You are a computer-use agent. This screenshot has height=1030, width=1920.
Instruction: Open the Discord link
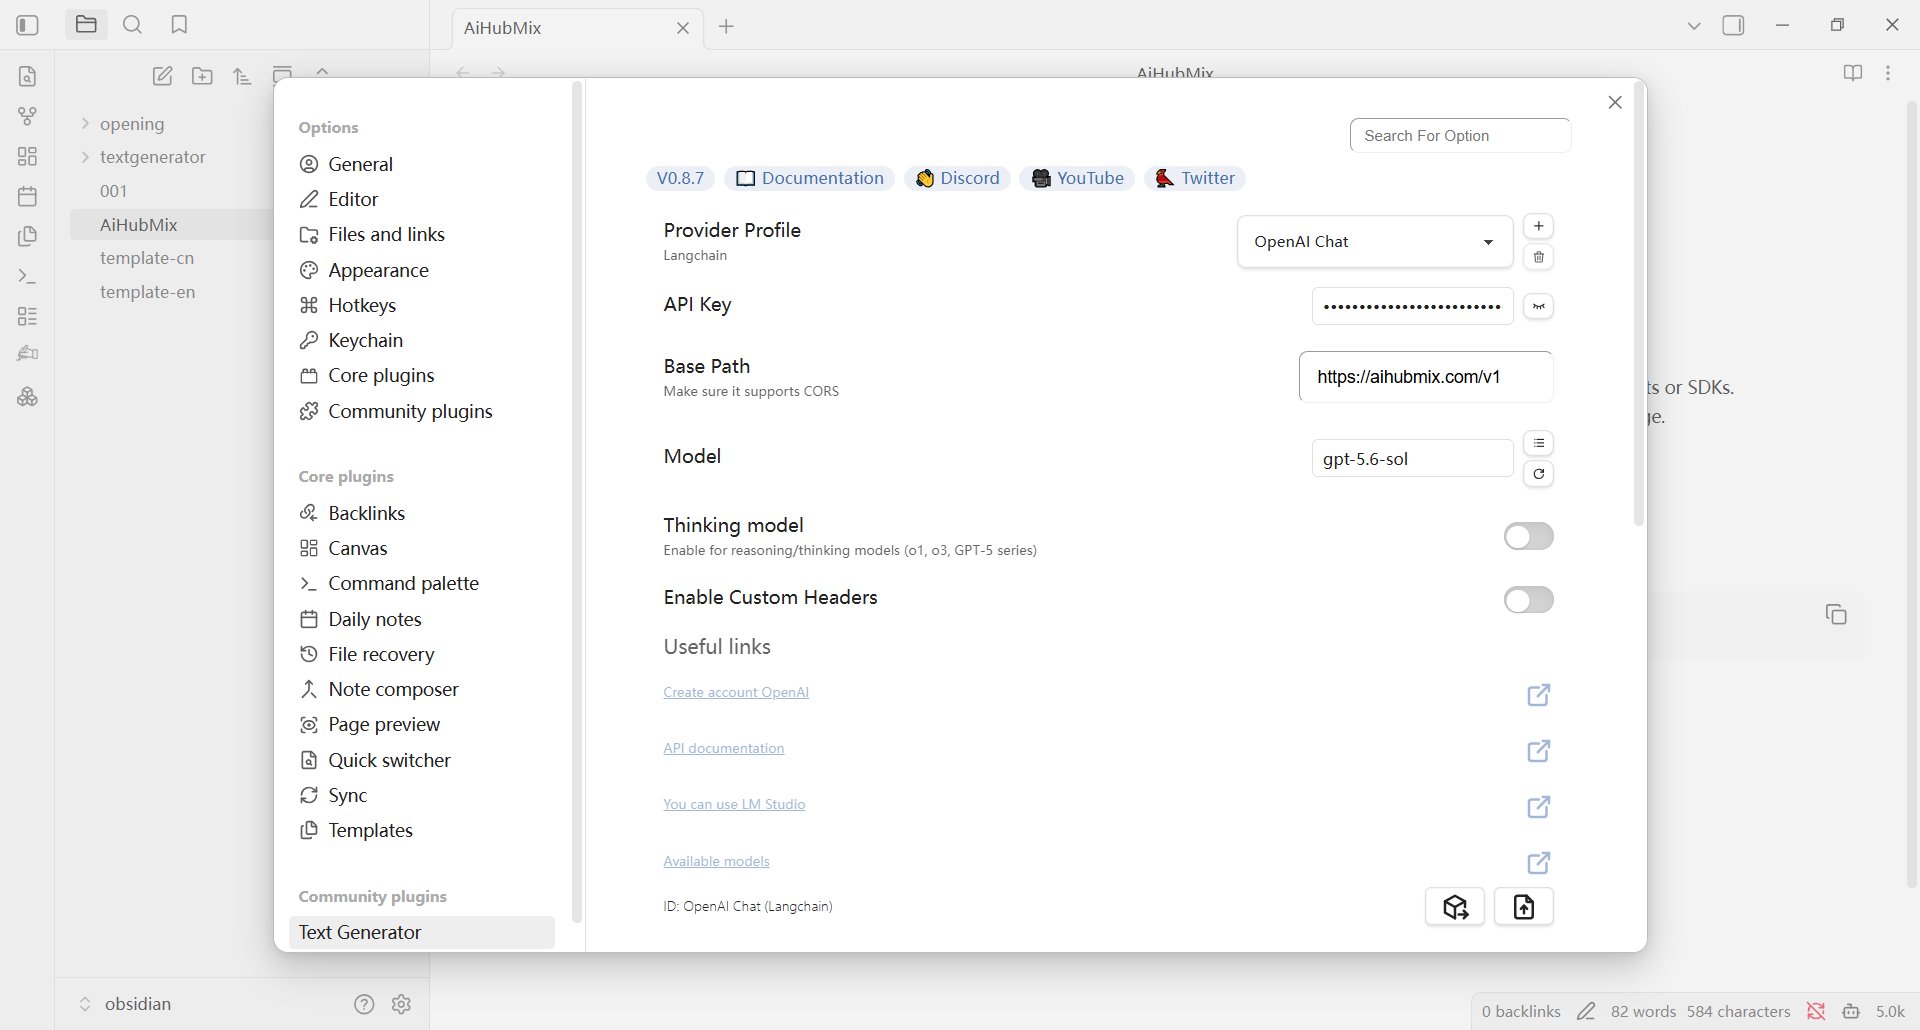coord(958,178)
